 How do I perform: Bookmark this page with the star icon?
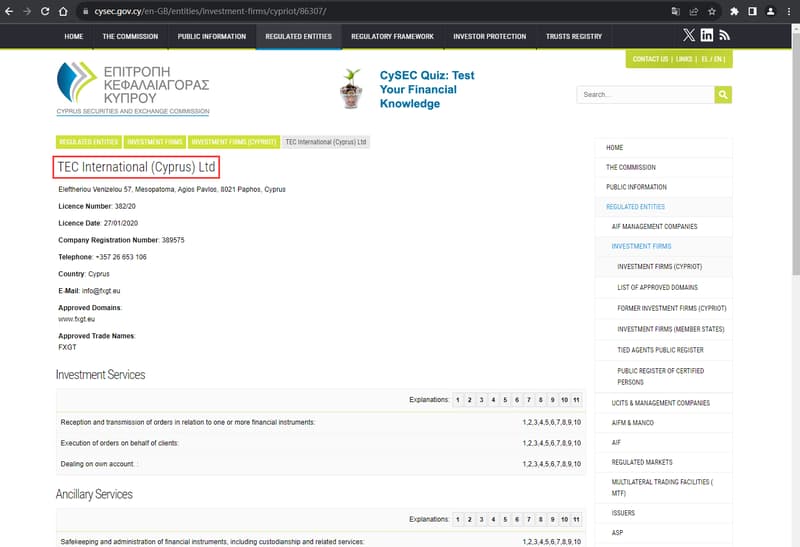point(711,11)
